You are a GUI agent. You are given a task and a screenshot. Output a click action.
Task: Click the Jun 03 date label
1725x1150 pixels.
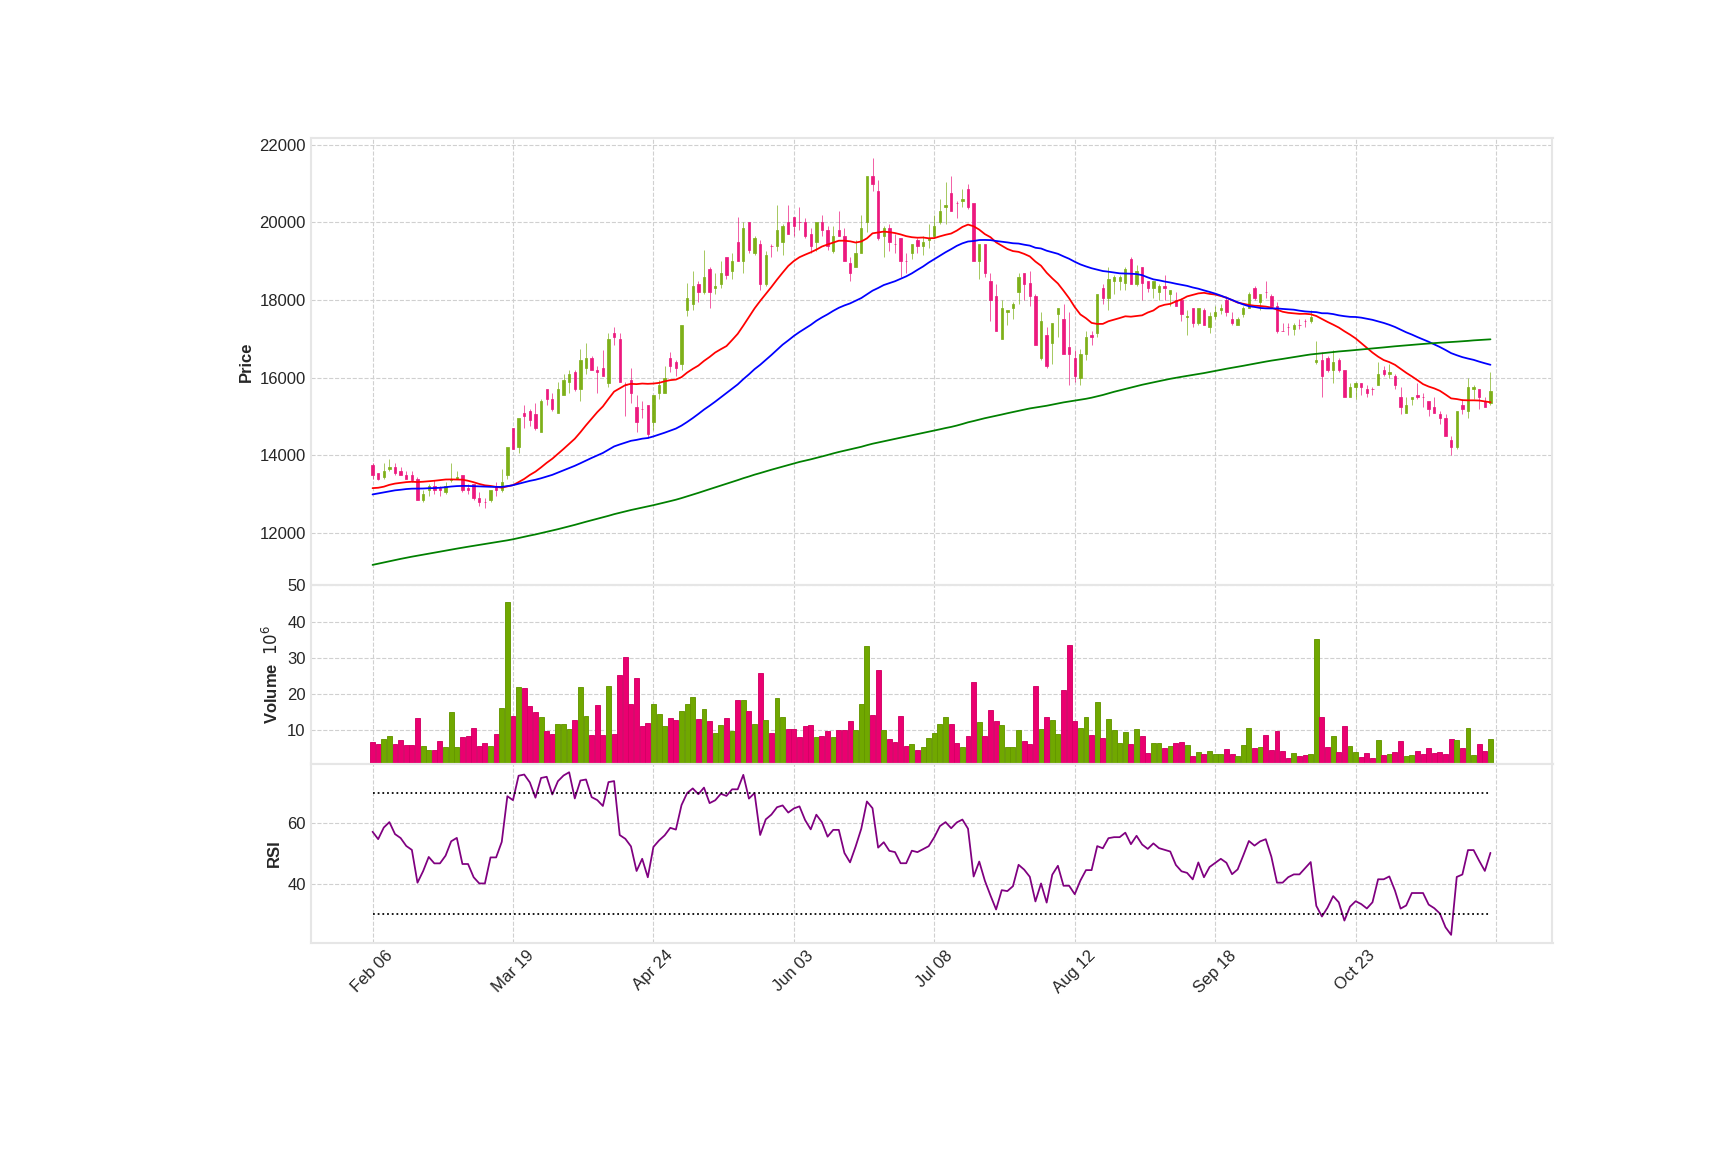[792, 971]
